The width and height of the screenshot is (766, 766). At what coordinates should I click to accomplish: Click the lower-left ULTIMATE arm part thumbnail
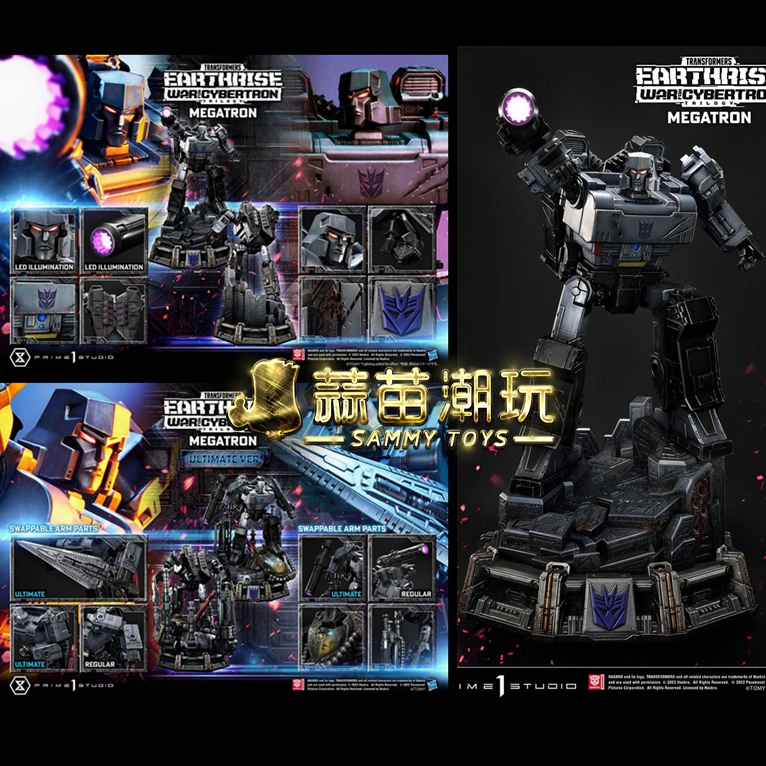click(x=44, y=638)
